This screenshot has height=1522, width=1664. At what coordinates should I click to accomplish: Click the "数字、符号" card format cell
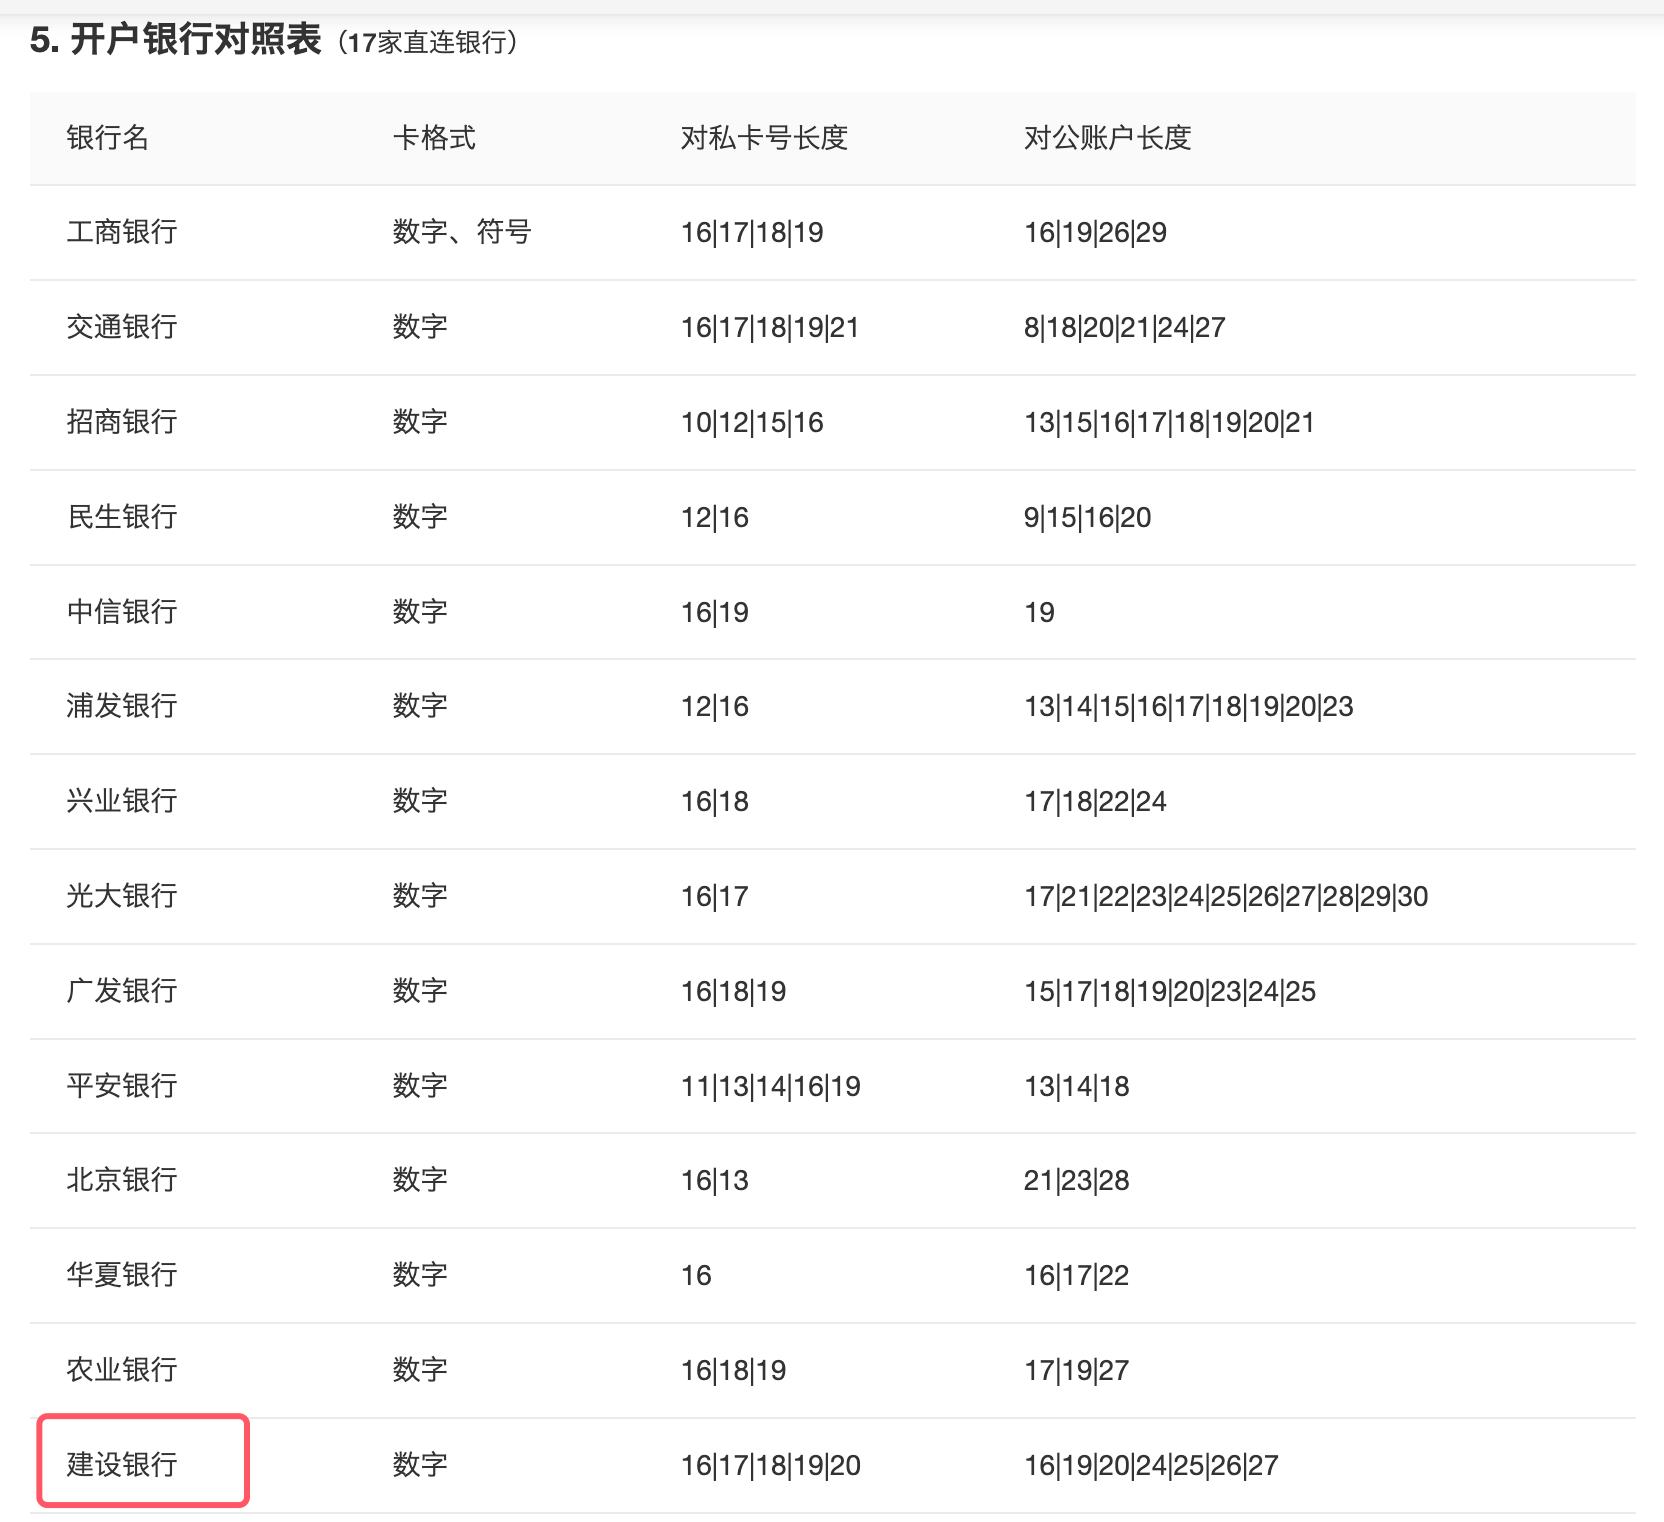(x=462, y=232)
